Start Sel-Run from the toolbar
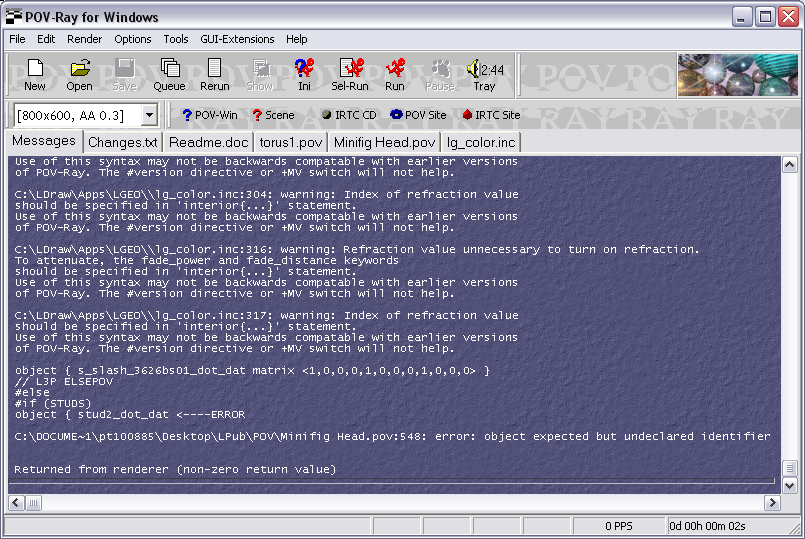Screen dimensions: 805x539 coord(350,75)
